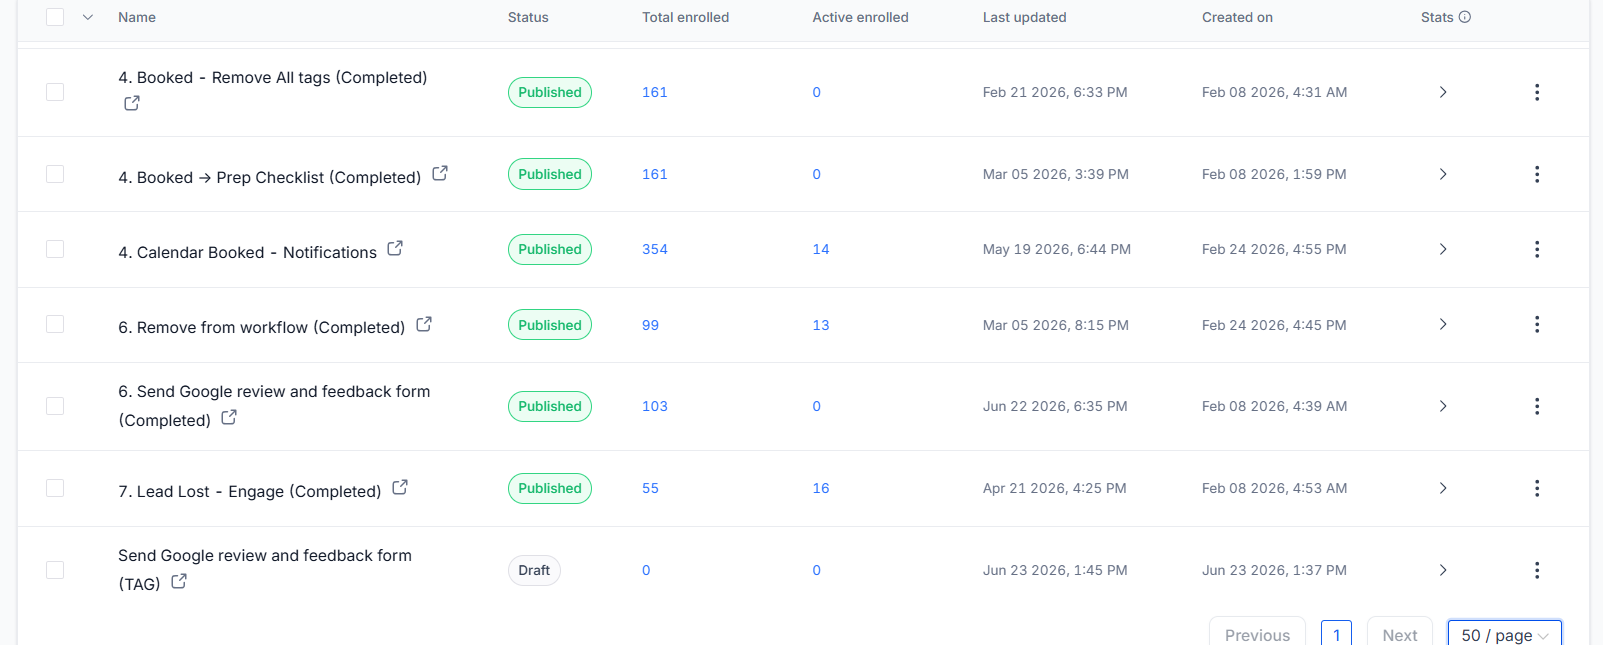
Task: Open total enrolled count 55
Action: 650,488
